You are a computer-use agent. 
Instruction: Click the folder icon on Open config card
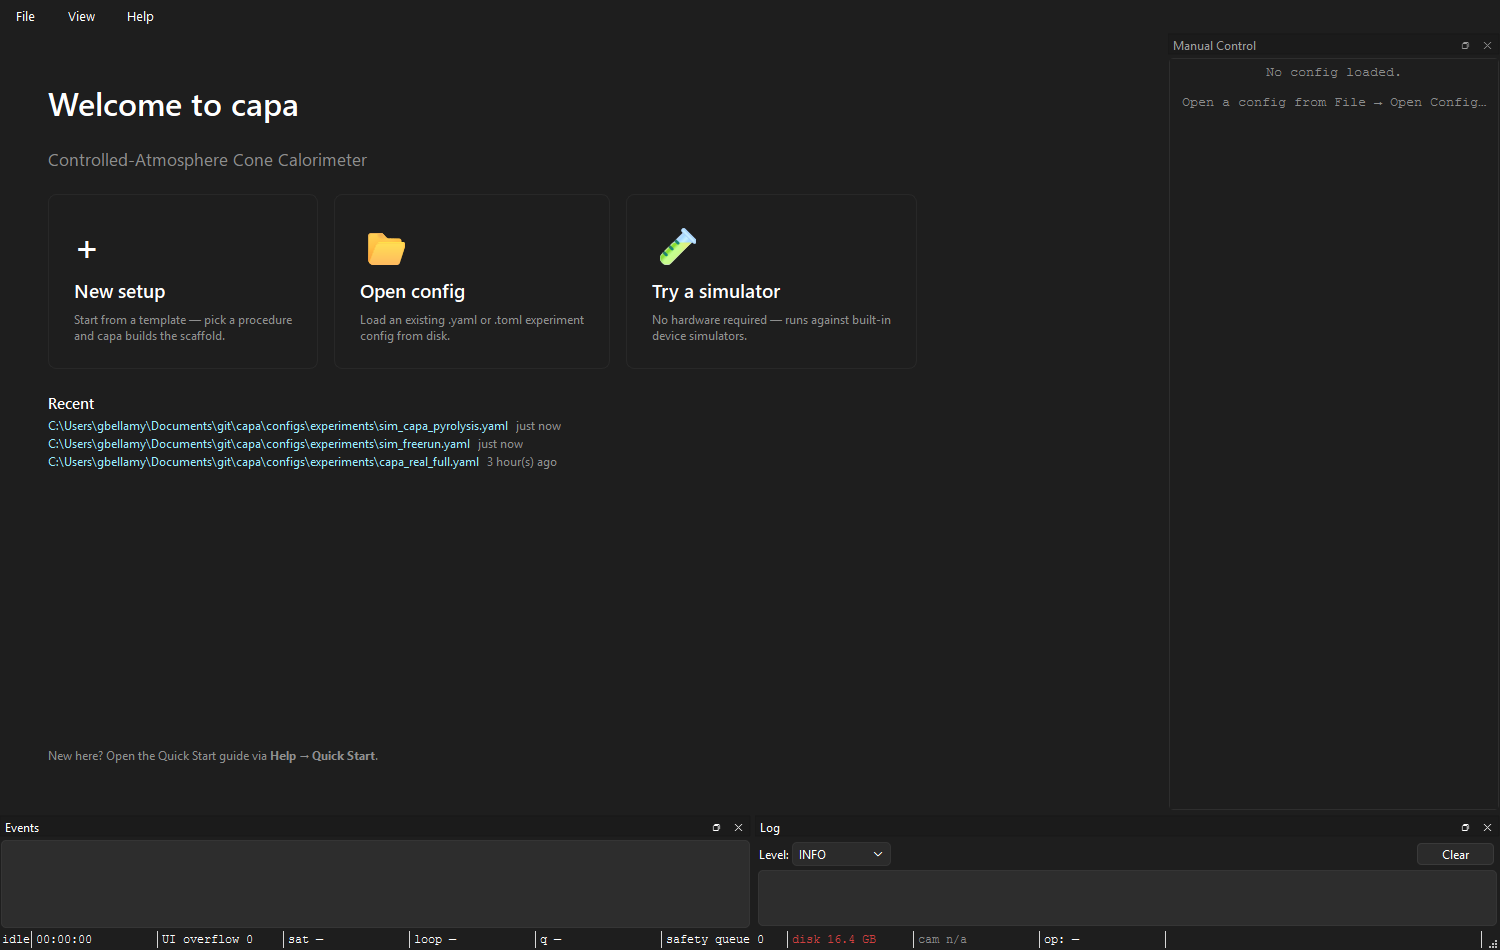[386, 249]
